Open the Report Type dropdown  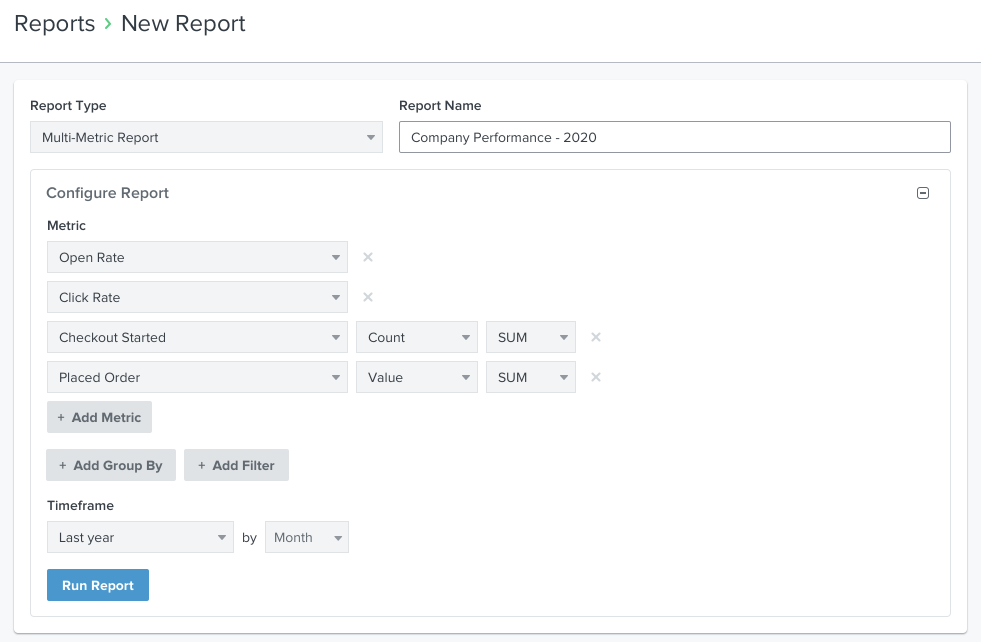click(206, 136)
